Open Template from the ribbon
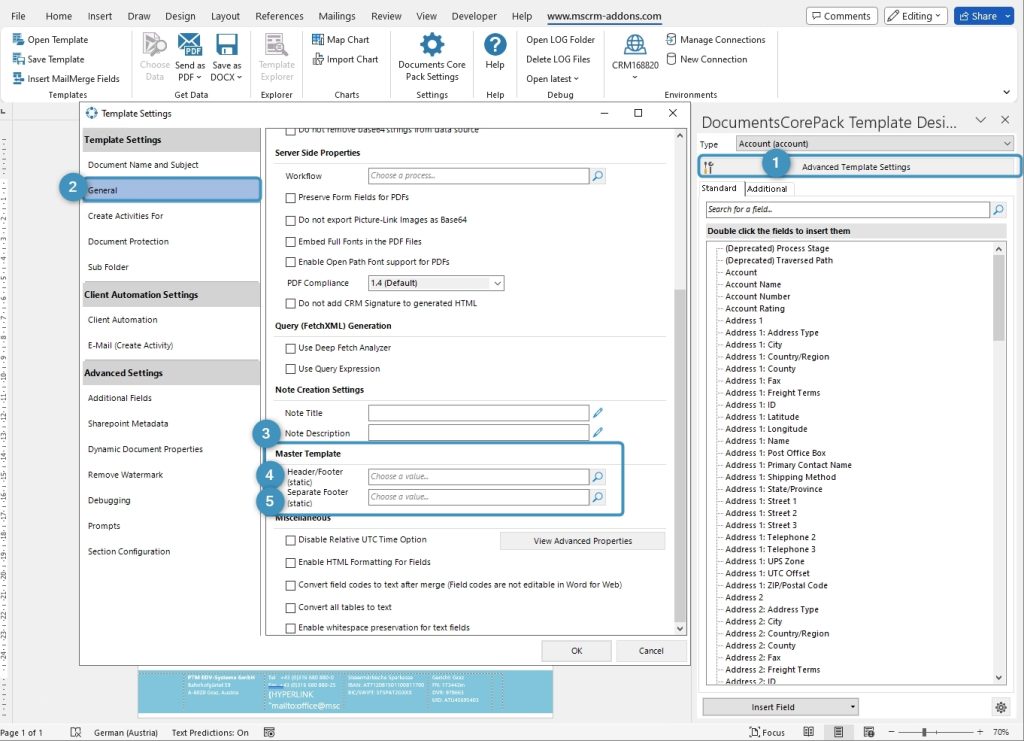This screenshot has height=741, width=1024. tap(50, 40)
